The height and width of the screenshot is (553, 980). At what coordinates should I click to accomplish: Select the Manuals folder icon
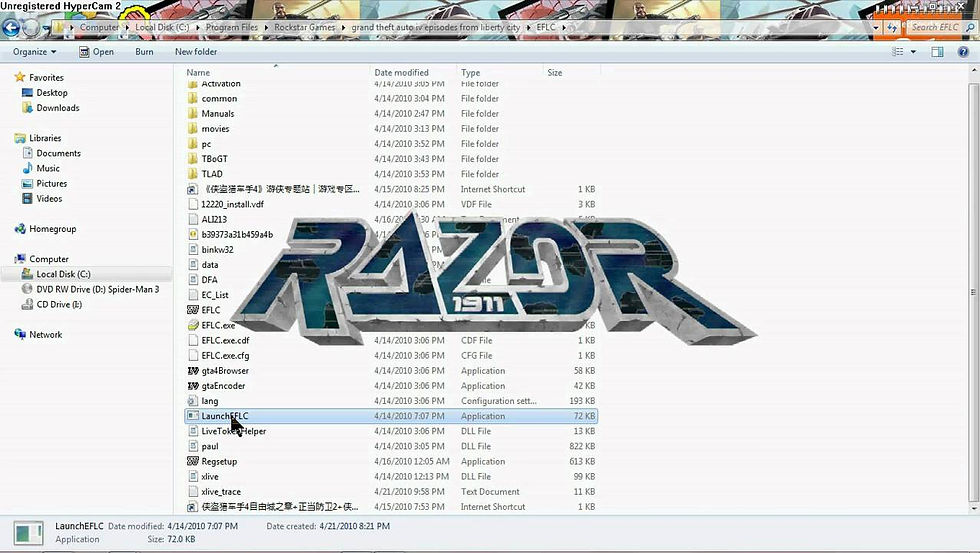tap(192, 114)
